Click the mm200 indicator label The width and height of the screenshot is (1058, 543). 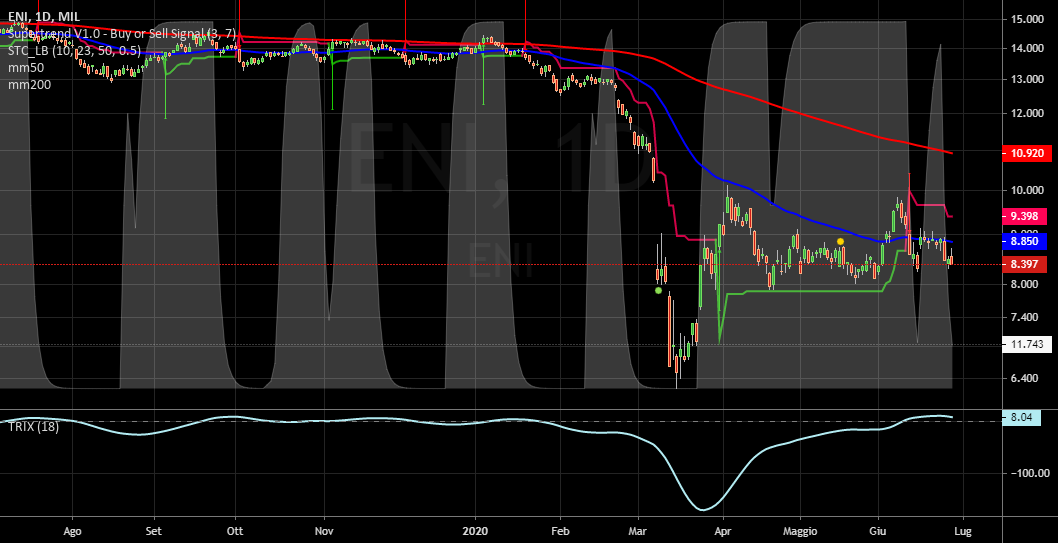pos(29,84)
